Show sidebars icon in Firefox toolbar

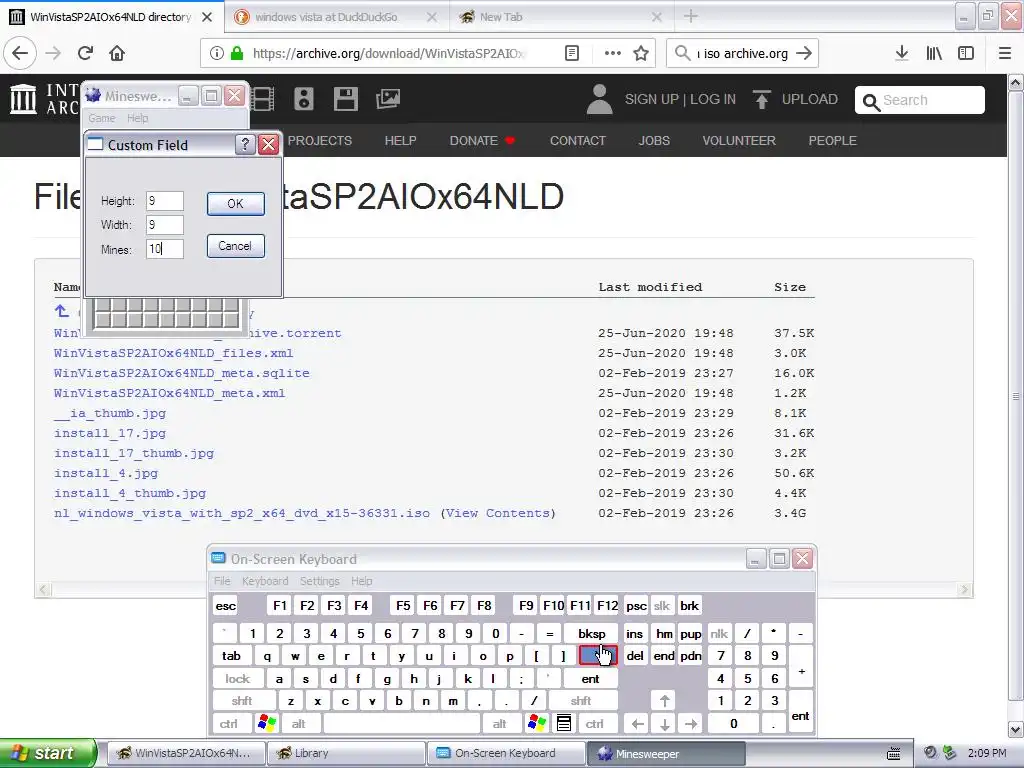click(966, 54)
